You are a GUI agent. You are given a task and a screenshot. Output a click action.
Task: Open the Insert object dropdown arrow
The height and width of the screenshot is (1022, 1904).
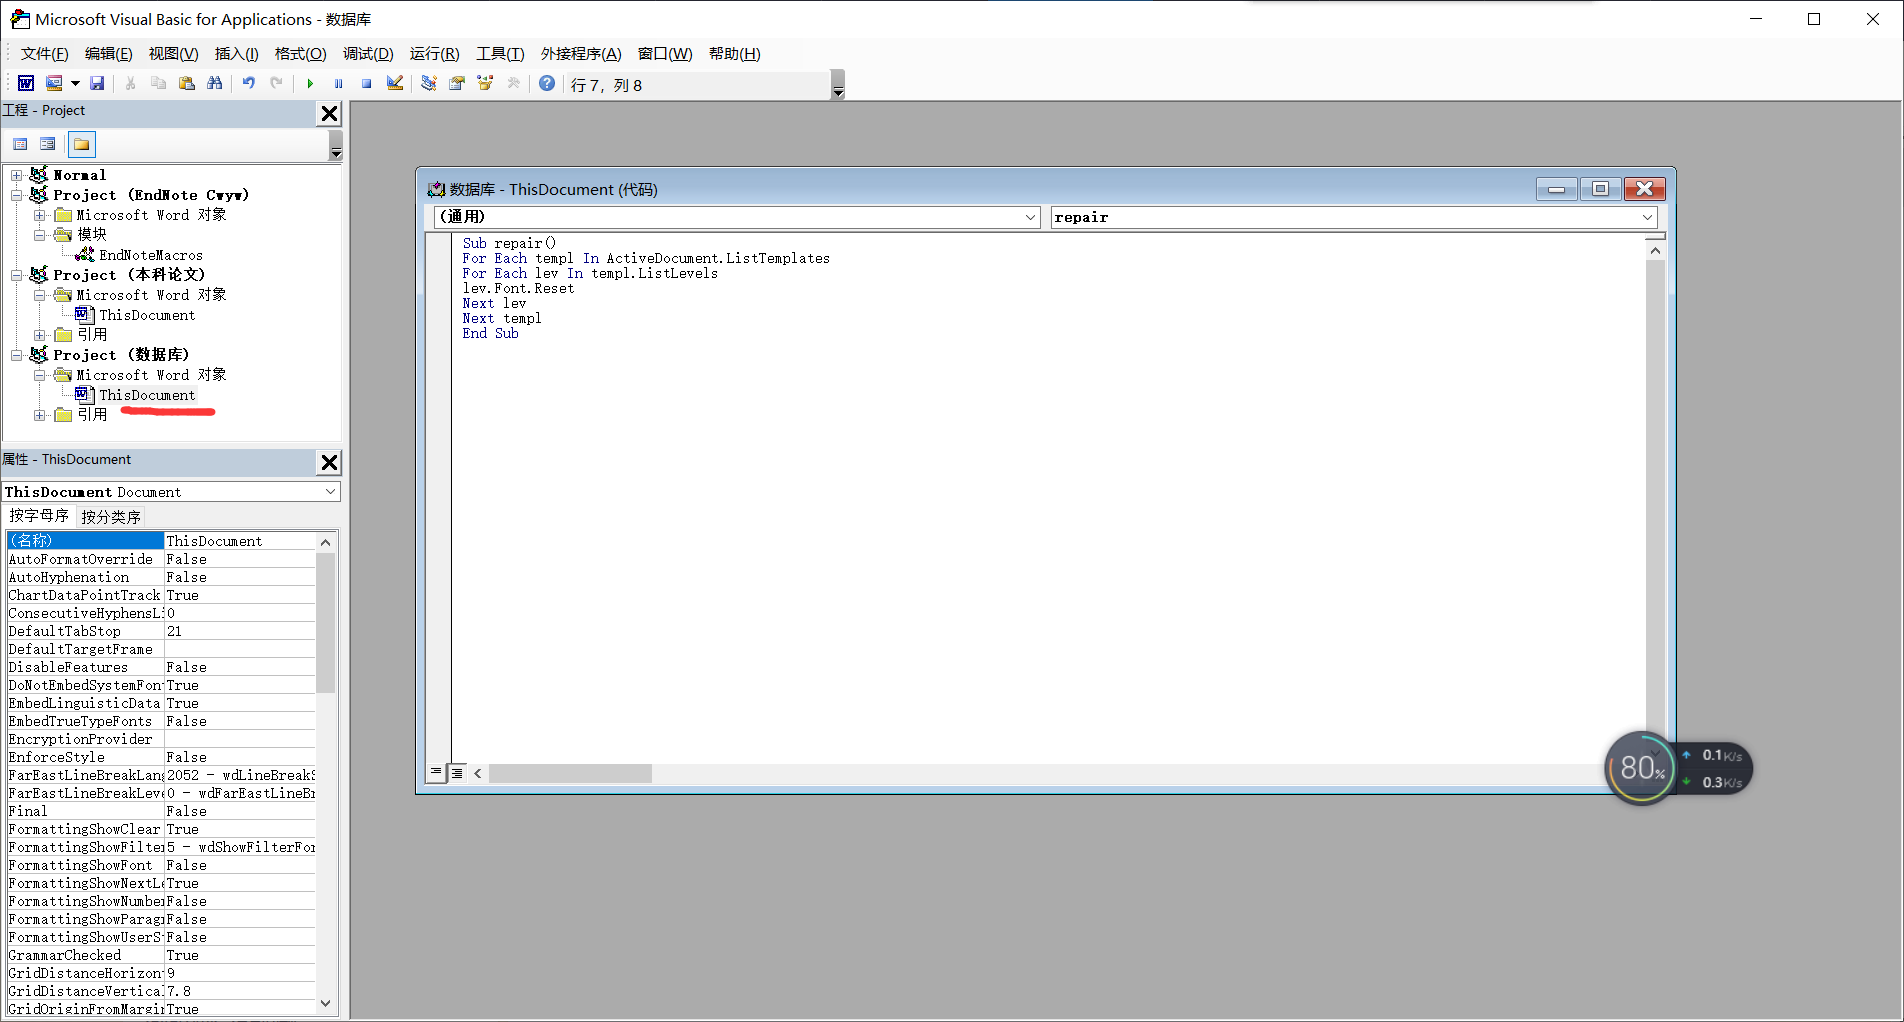point(75,83)
